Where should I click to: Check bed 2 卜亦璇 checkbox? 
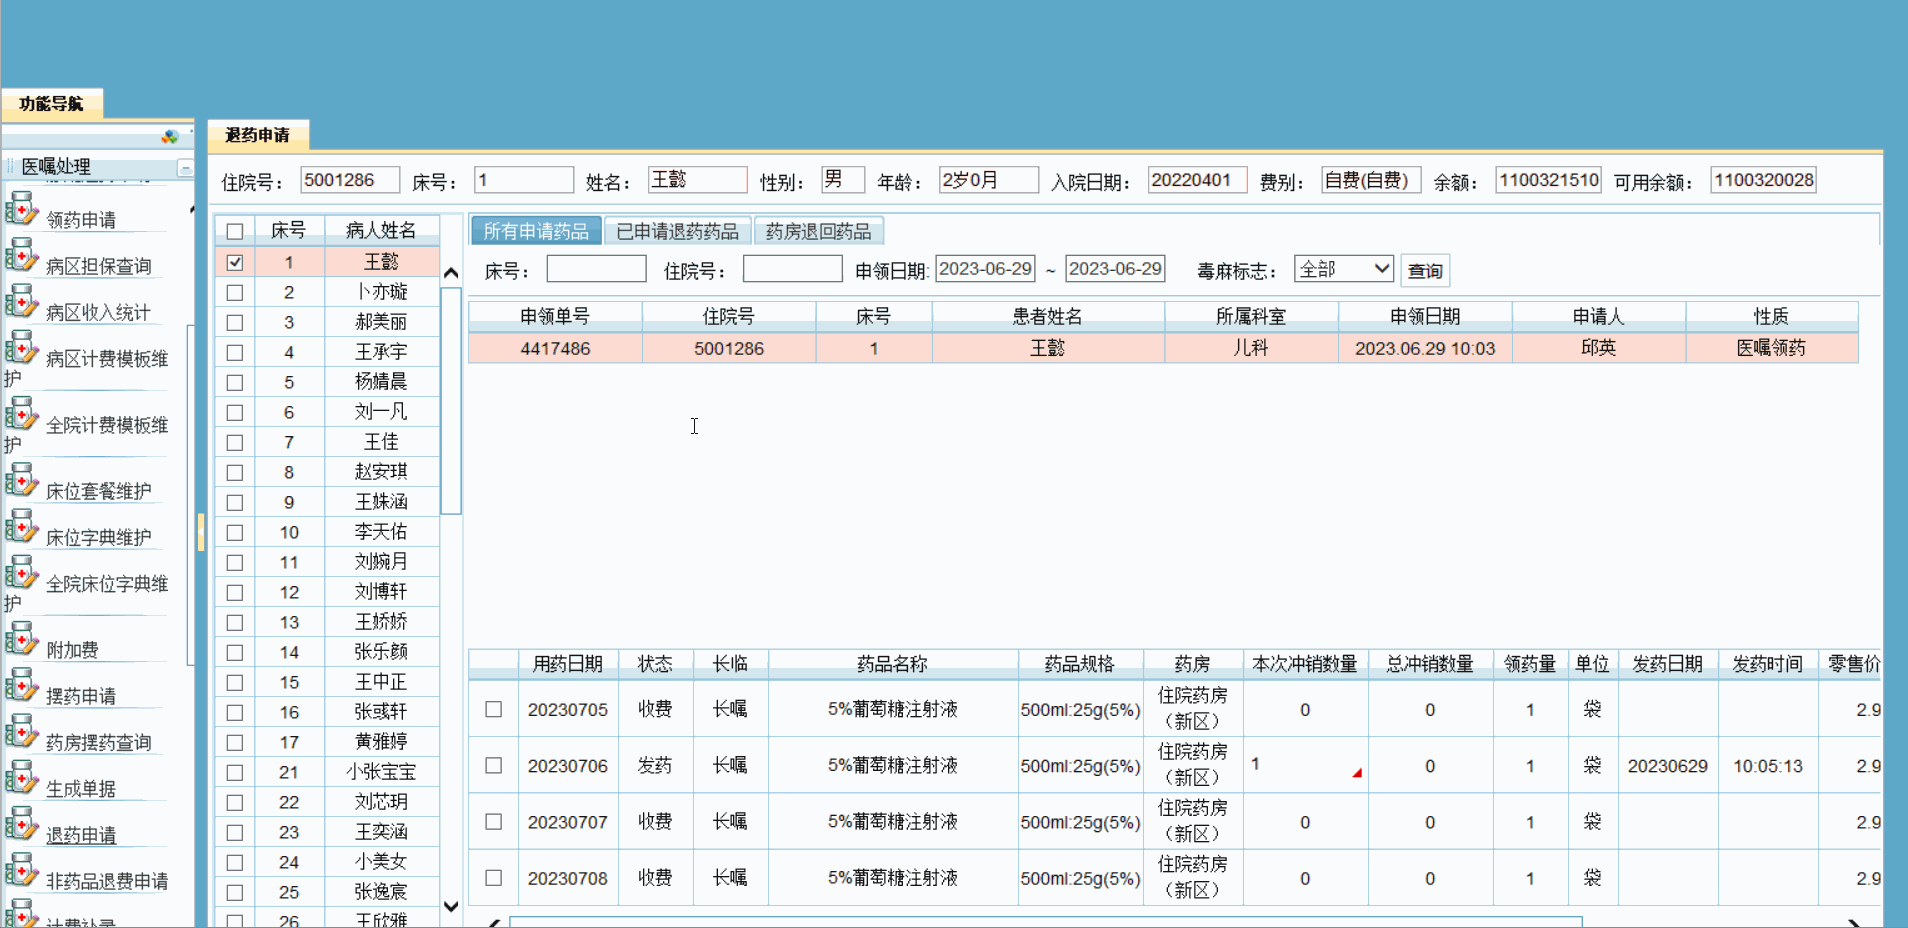tap(235, 292)
